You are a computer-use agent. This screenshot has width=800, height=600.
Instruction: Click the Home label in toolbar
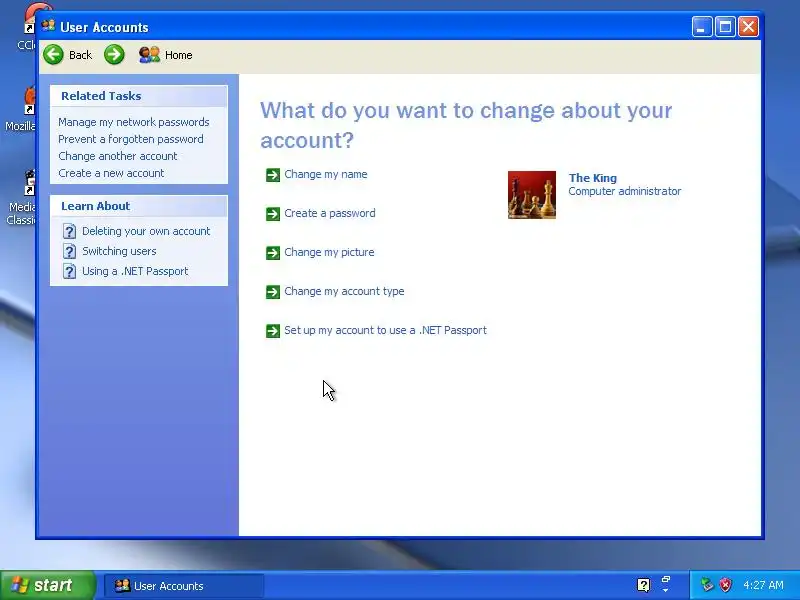click(x=179, y=55)
